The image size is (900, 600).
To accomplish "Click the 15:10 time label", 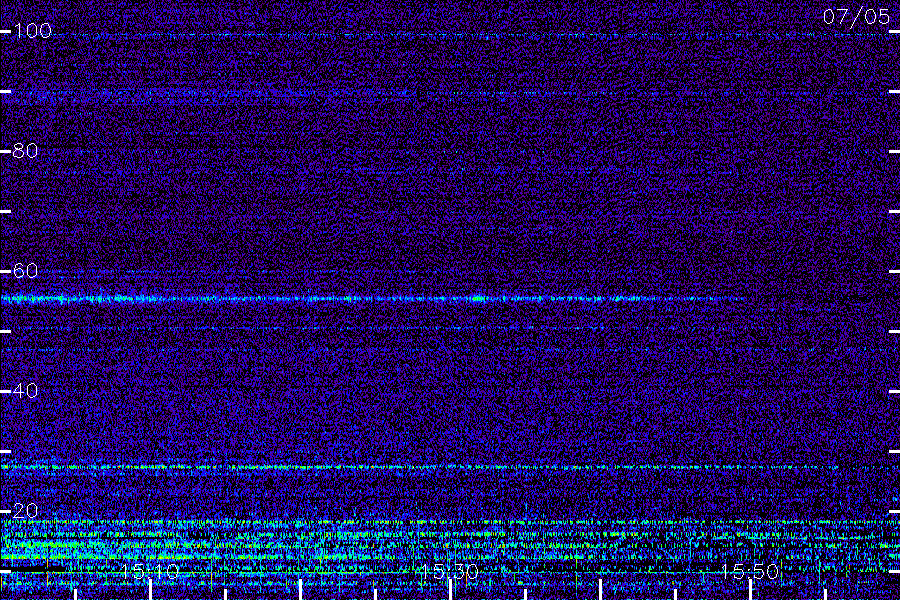I will [x=150, y=571].
